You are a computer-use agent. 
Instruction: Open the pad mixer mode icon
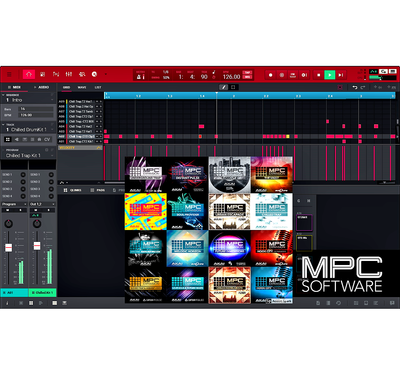(x=82, y=74)
